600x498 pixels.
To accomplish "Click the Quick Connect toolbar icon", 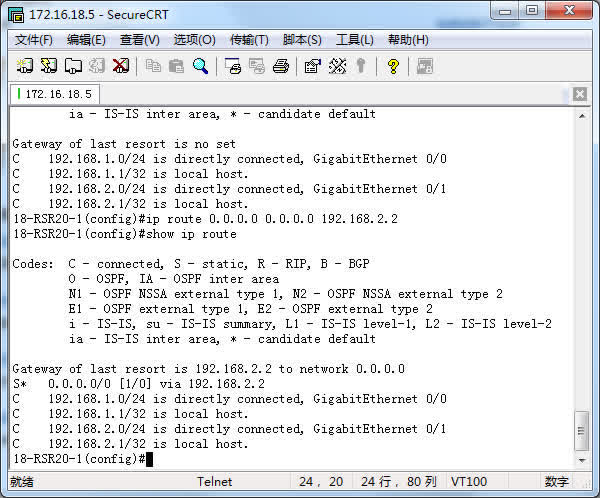I will coord(49,66).
